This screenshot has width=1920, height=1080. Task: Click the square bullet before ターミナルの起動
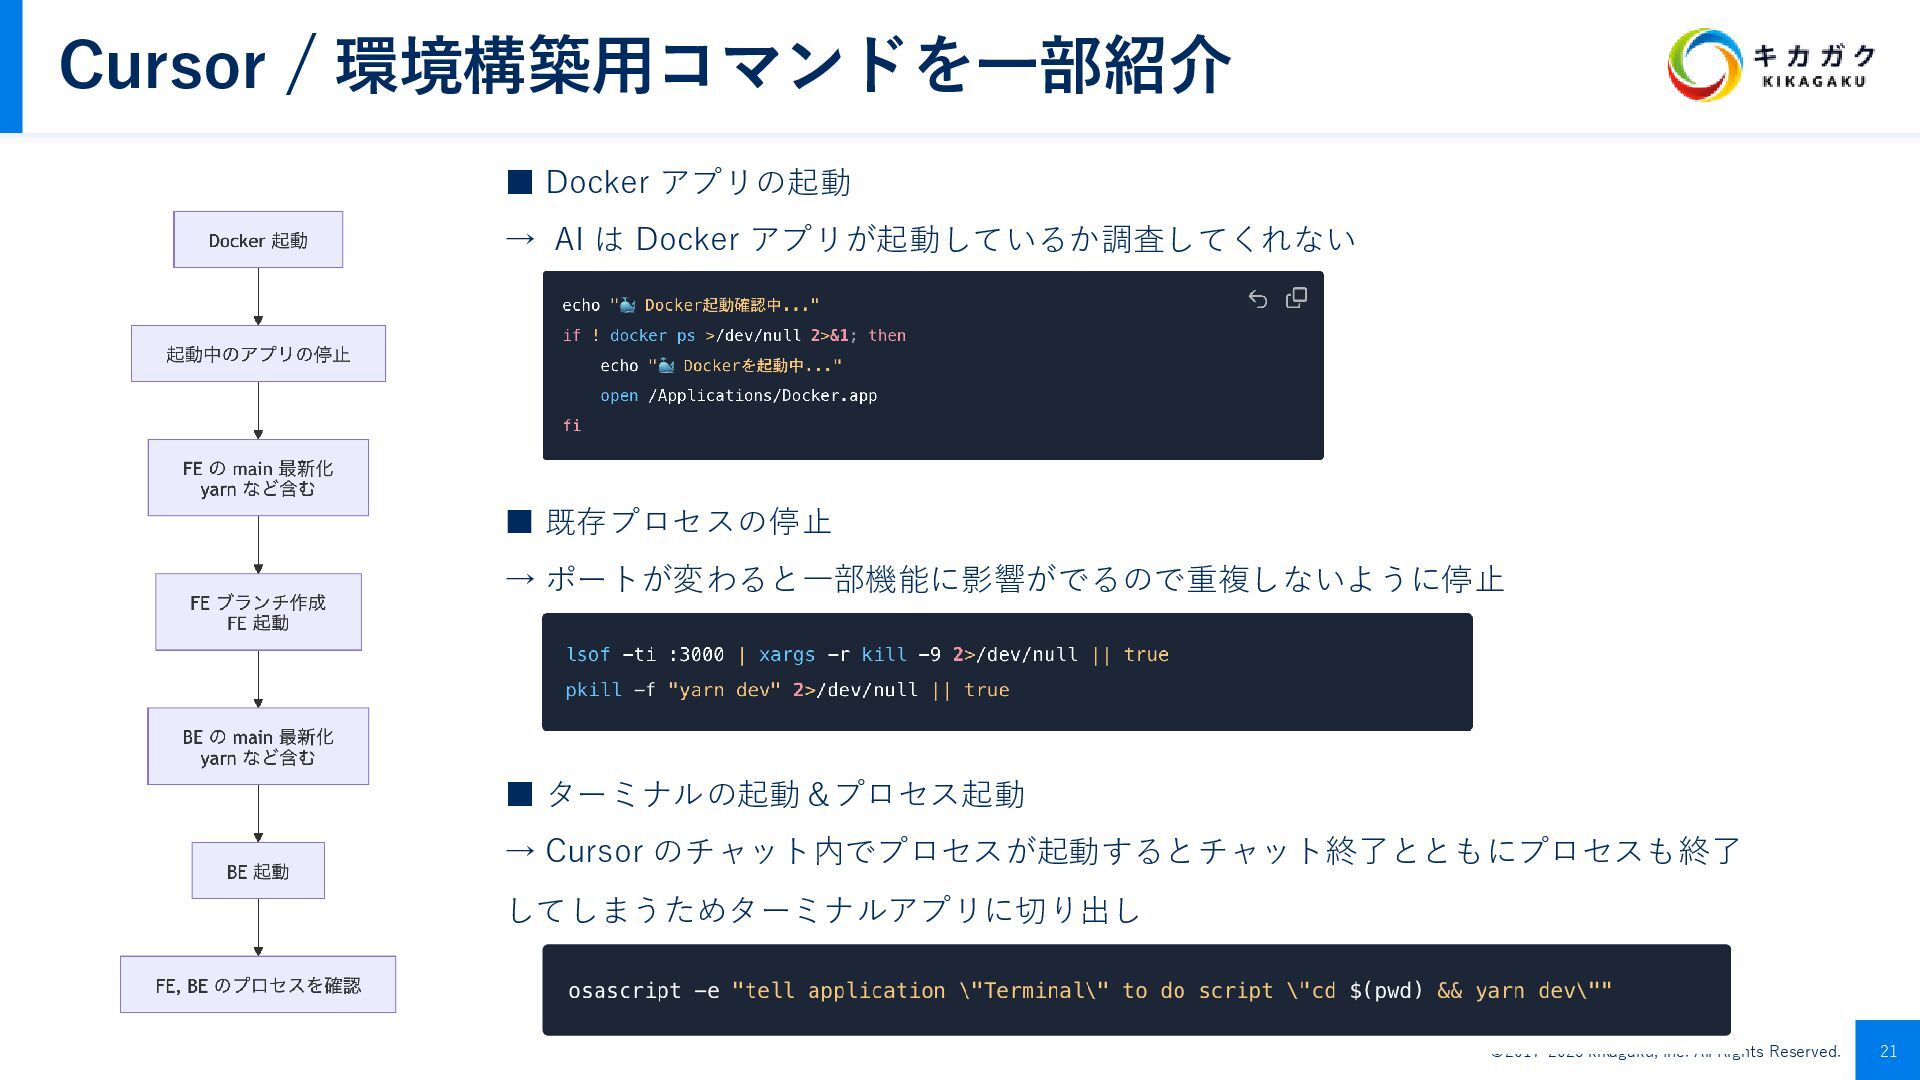click(519, 794)
